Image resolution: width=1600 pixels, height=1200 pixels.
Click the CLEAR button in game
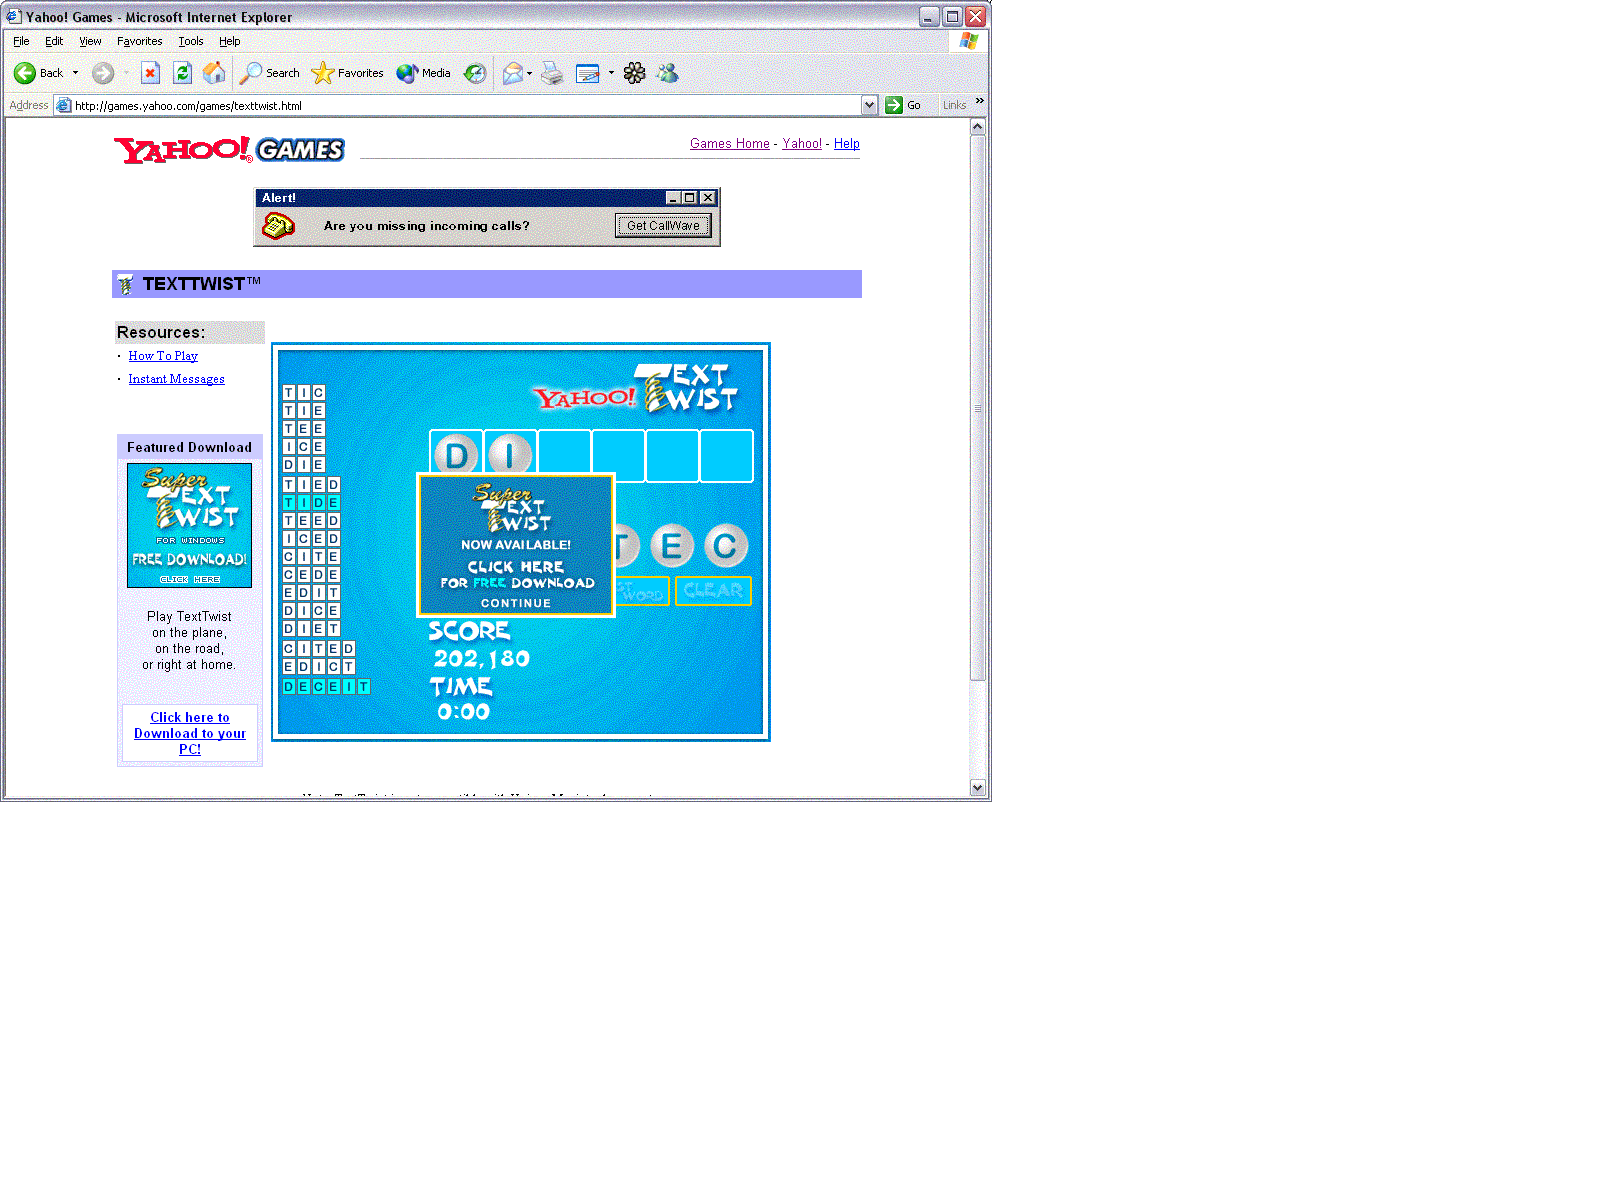[713, 591]
